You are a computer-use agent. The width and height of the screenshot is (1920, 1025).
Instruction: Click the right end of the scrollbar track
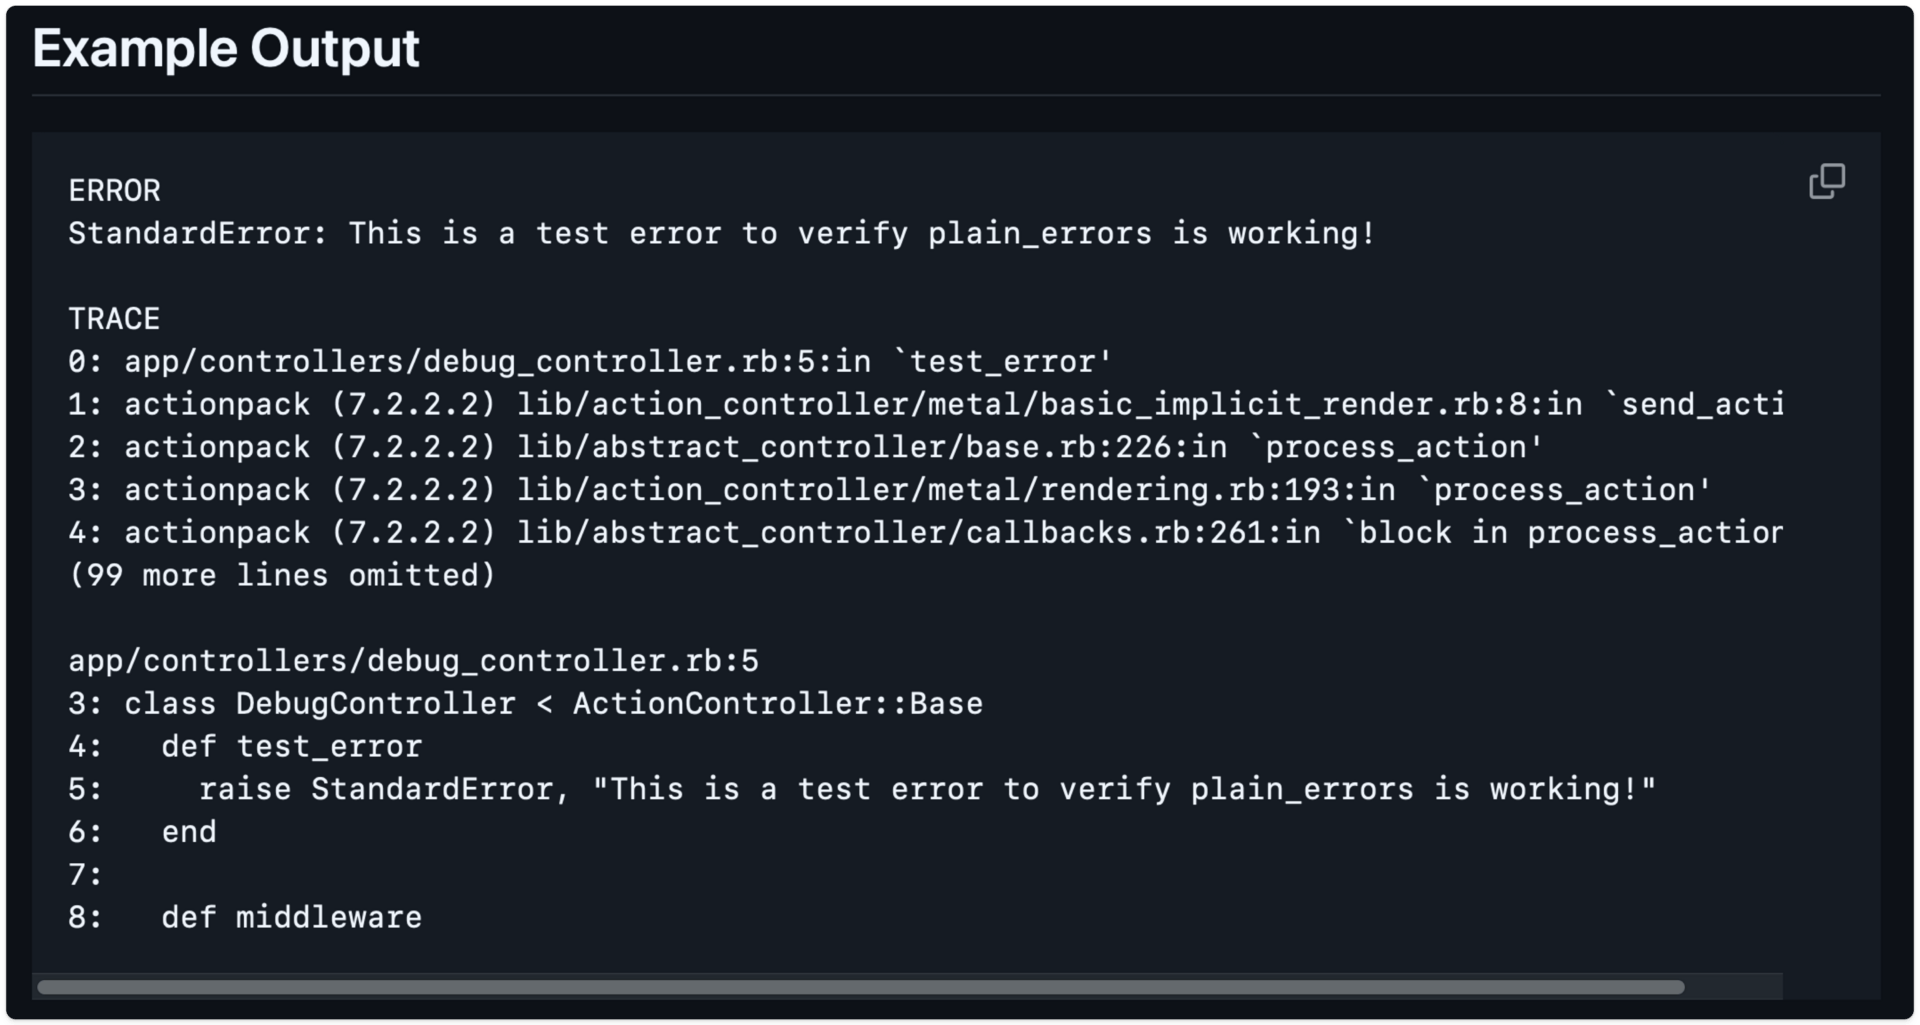coord(1733,987)
